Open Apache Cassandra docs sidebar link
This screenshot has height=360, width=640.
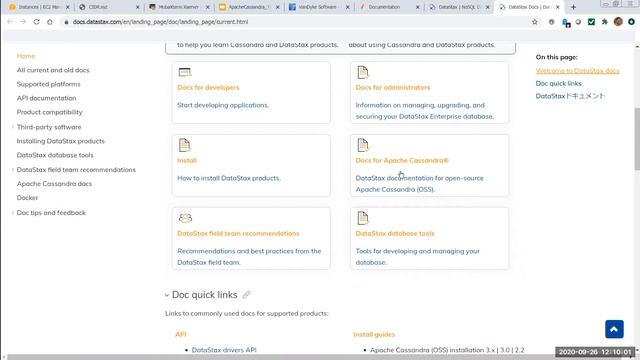(54, 184)
